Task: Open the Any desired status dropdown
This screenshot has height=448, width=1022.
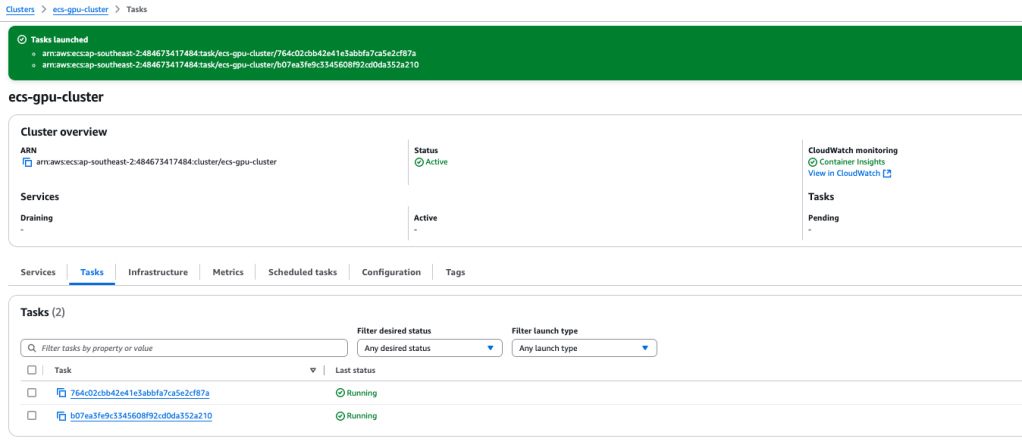Action: point(429,348)
